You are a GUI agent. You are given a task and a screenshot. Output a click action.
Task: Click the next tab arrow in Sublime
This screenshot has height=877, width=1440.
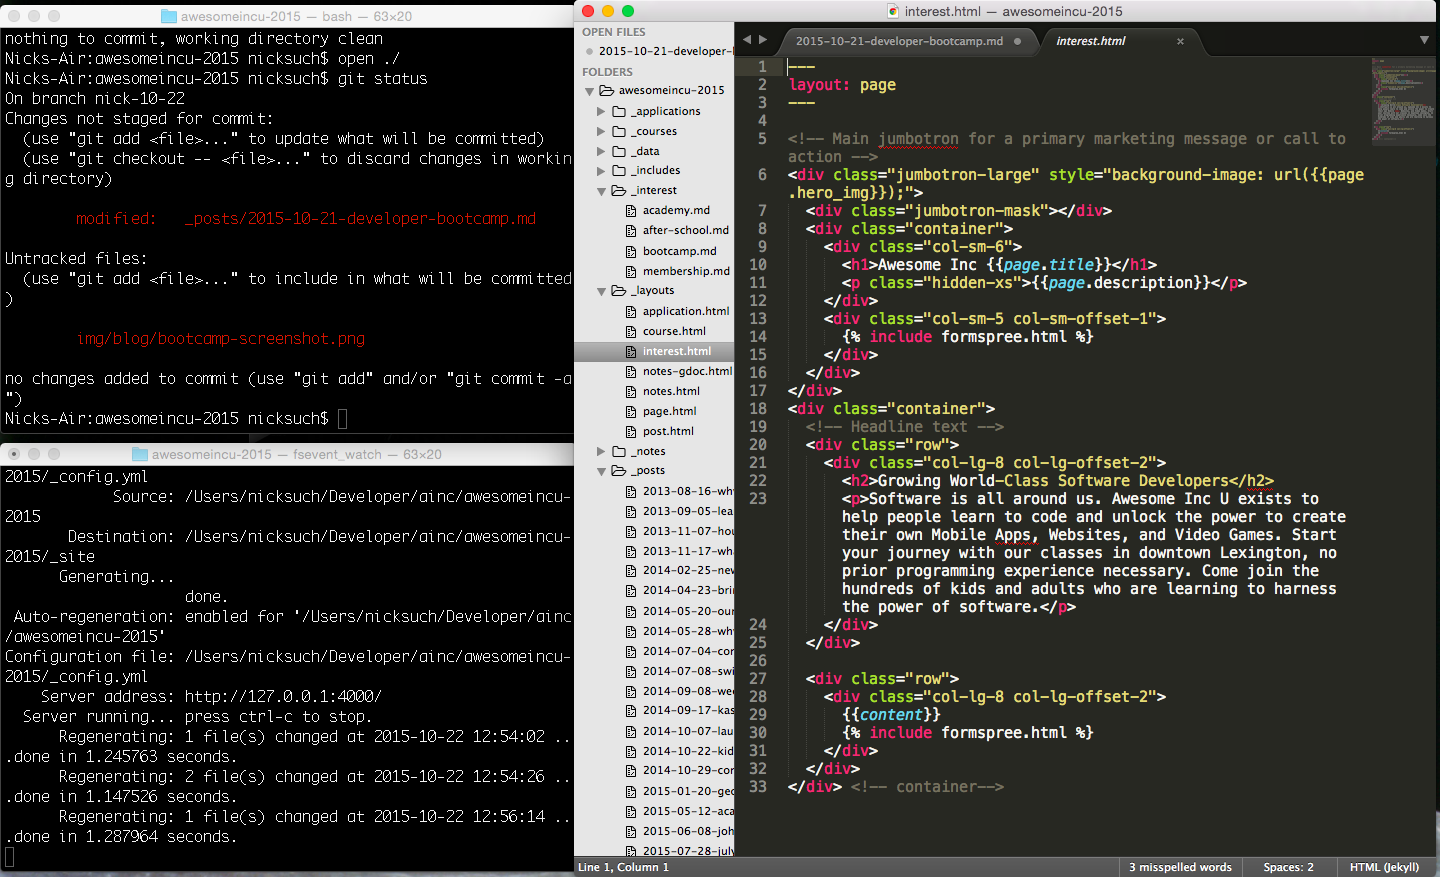point(763,40)
